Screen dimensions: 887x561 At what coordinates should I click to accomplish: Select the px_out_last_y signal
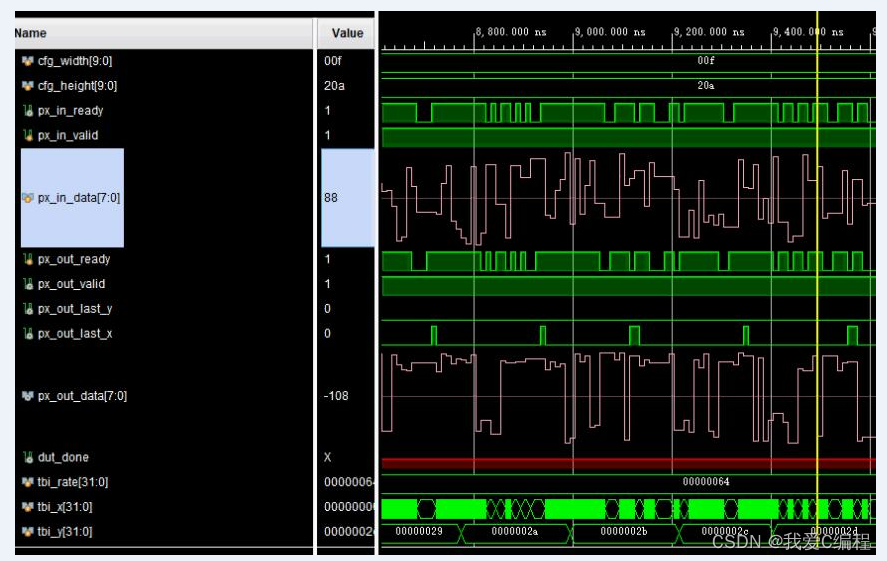click(x=75, y=309)
